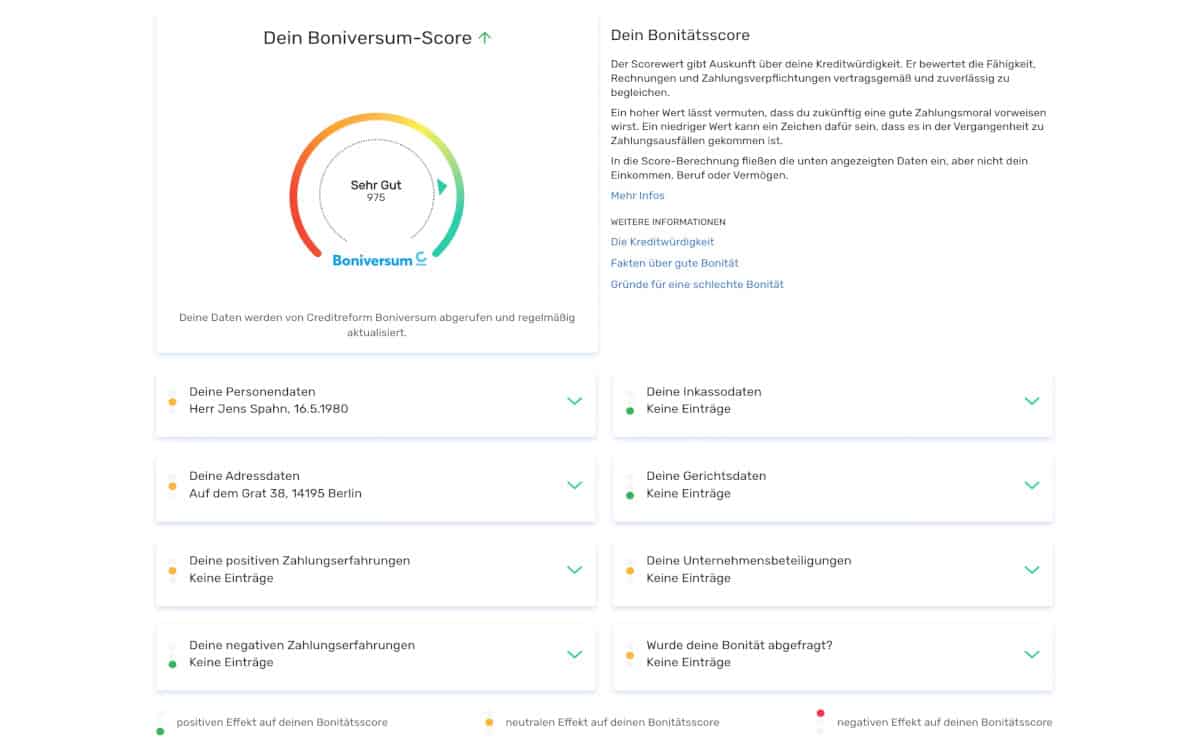Open the 'Mehr Infos' link
This screenshot has height=750, width=1200.
point(638,196)
